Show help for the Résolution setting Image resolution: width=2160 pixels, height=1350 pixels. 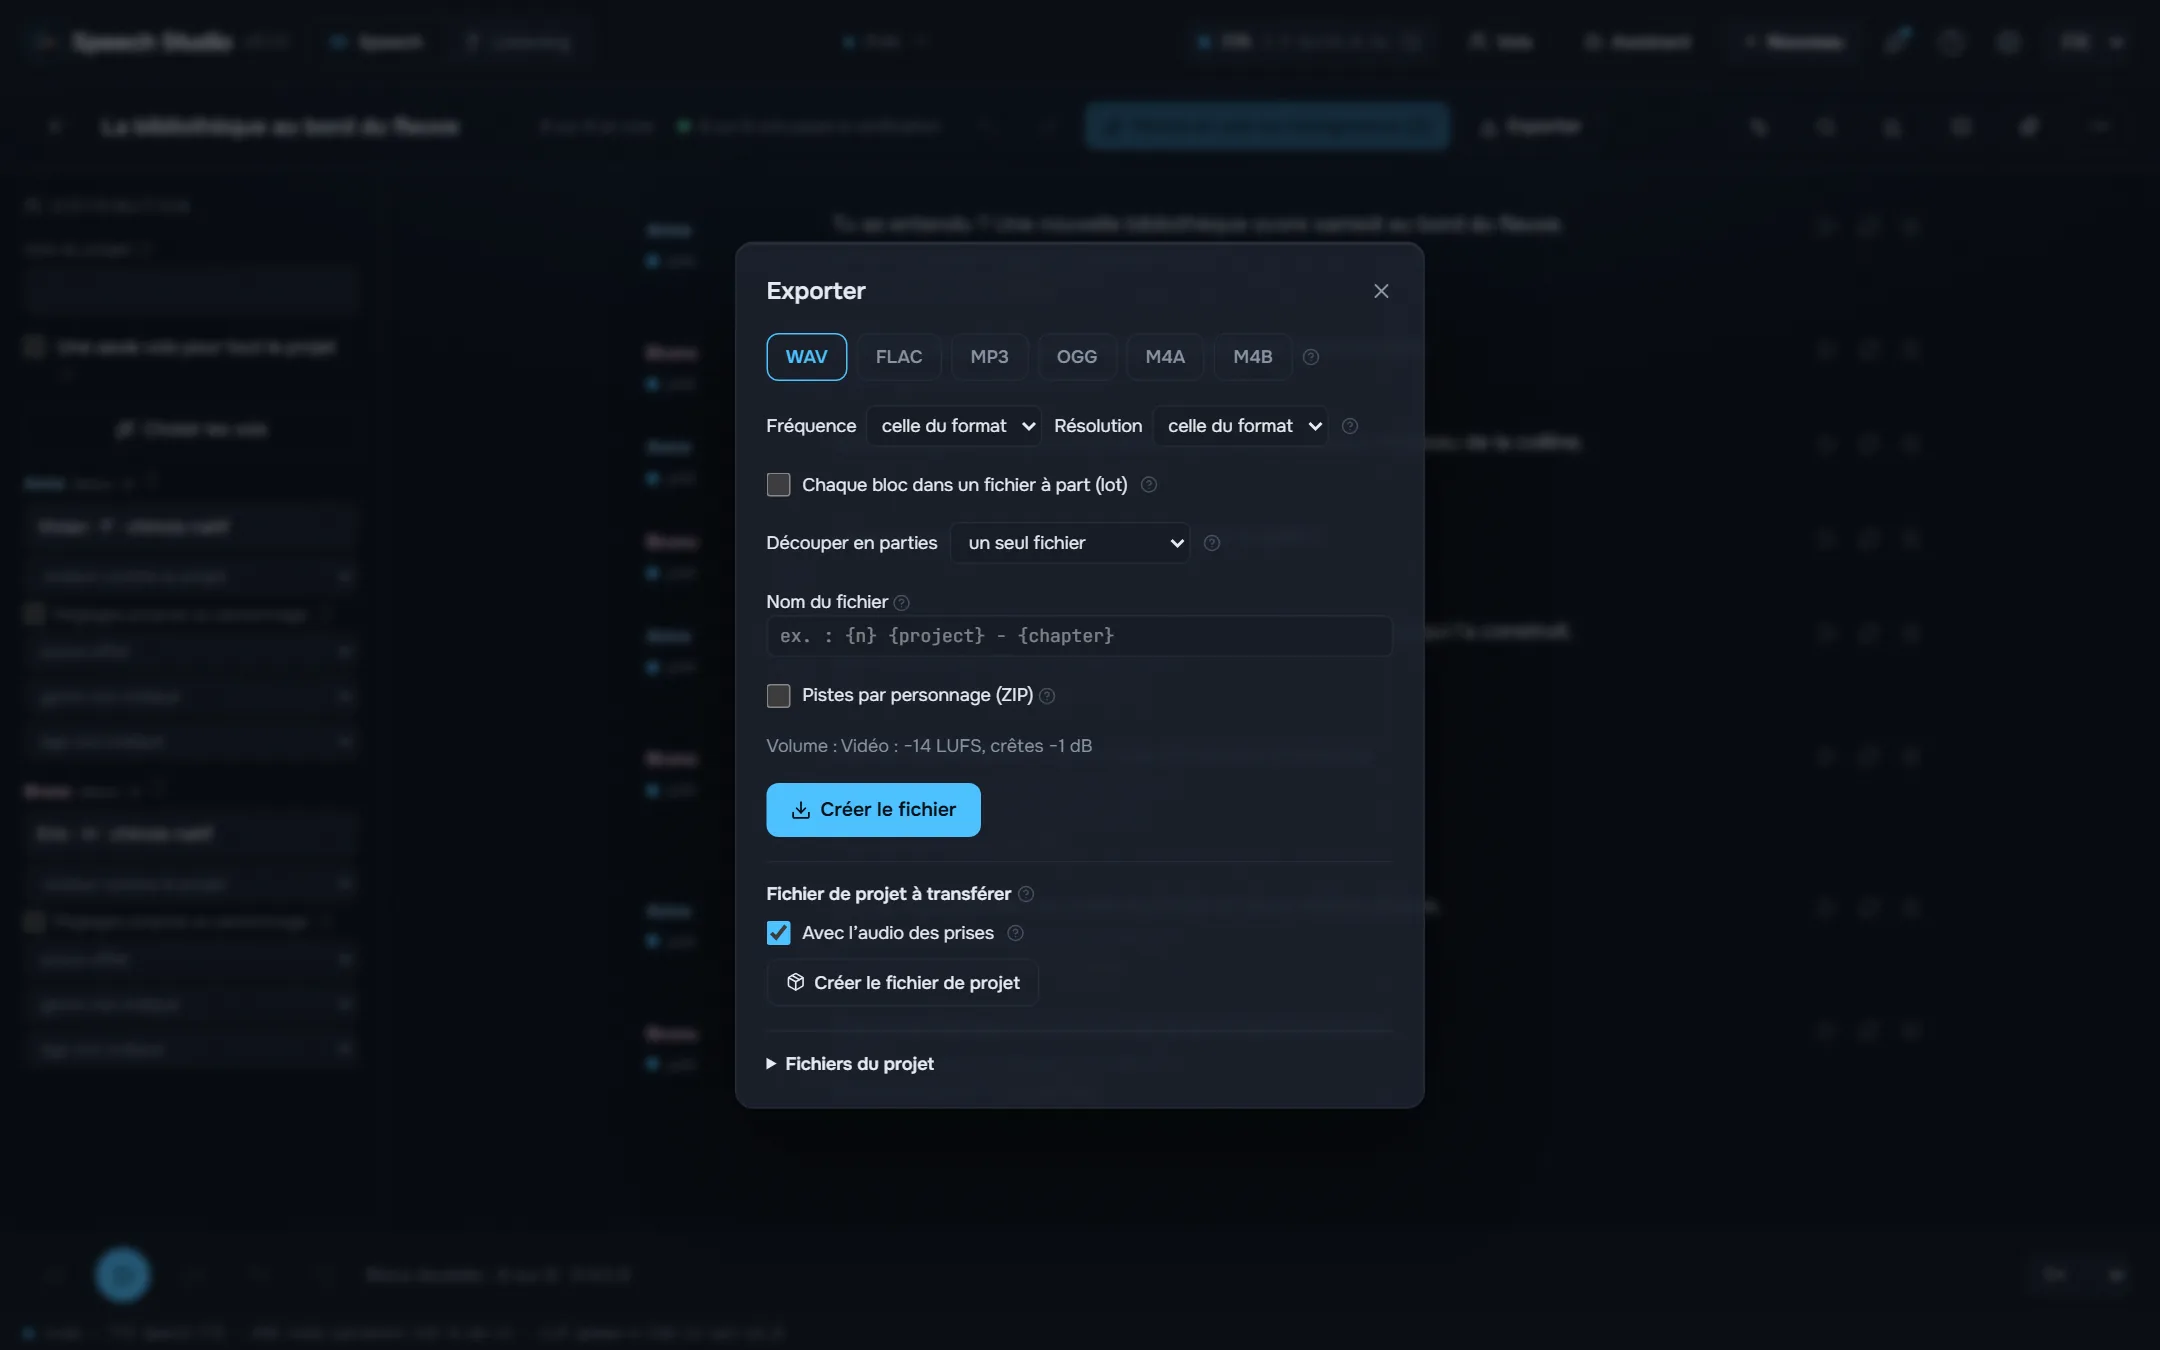coord(1349,426)
